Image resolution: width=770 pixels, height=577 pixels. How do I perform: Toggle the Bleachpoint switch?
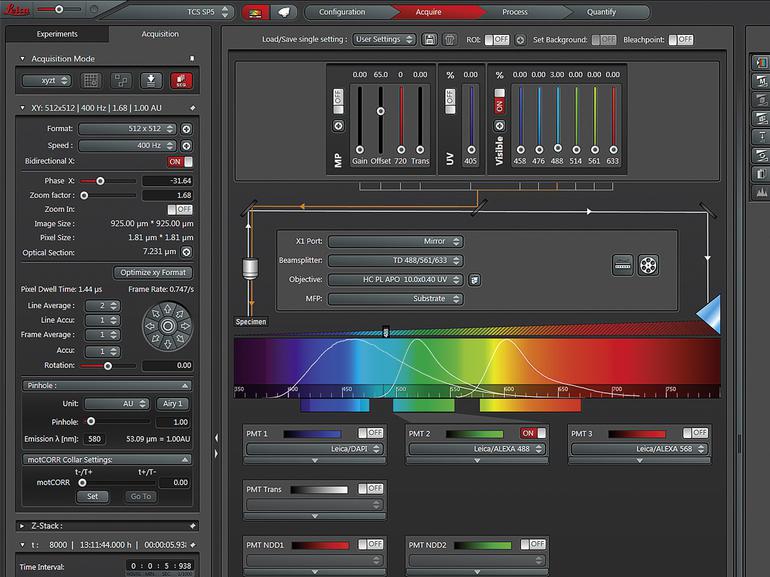[x=681, y=39]
